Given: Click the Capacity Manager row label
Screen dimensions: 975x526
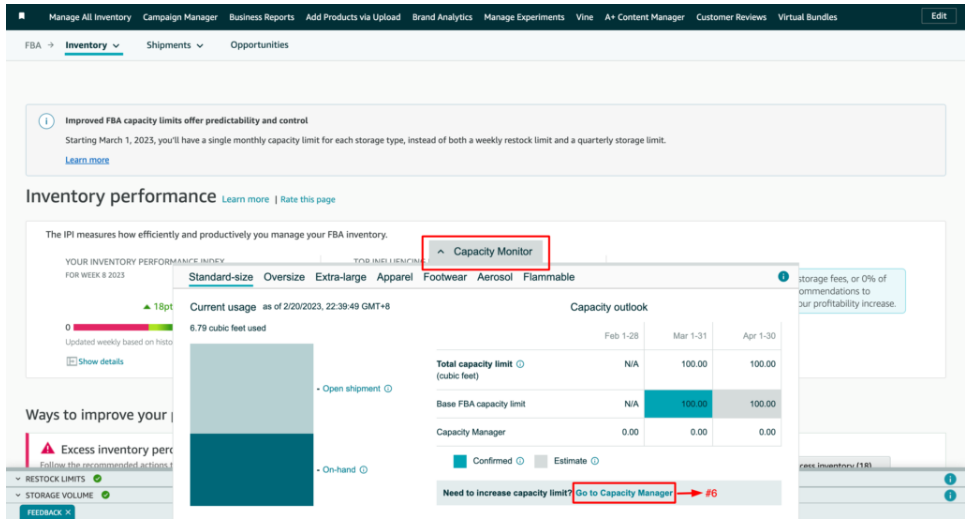Looking at the screenshot, I should (x=471, y=432).
